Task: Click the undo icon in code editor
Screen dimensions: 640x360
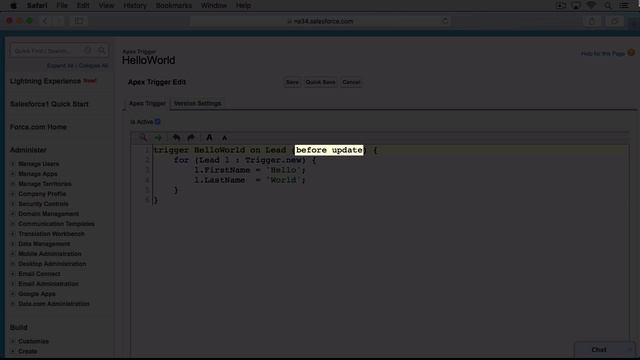Action: pyautogui.click(x=176, y=138)
